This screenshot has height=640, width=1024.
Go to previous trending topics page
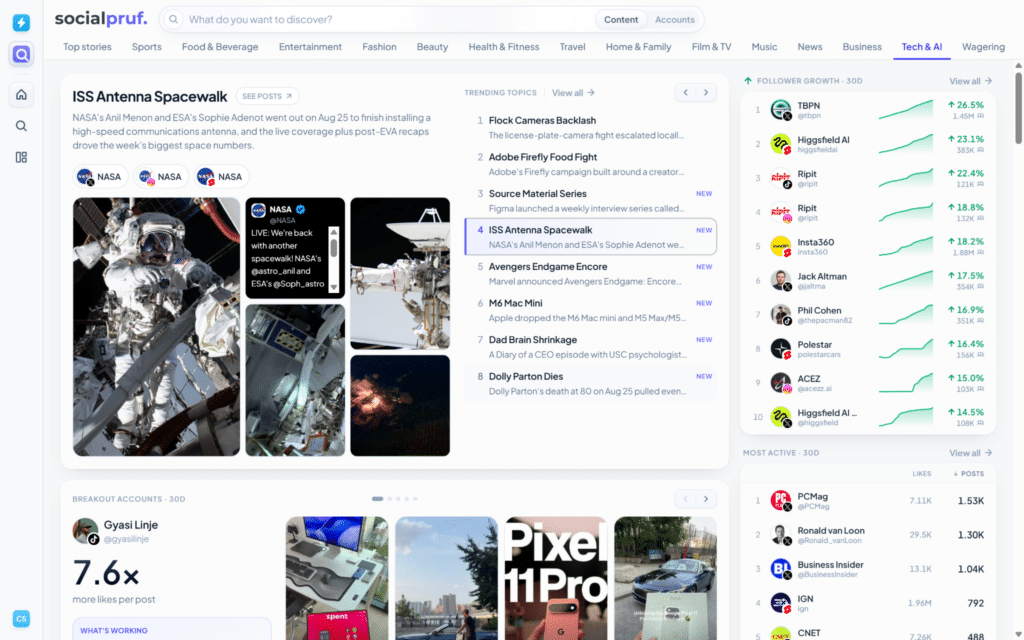click(686, 93)
